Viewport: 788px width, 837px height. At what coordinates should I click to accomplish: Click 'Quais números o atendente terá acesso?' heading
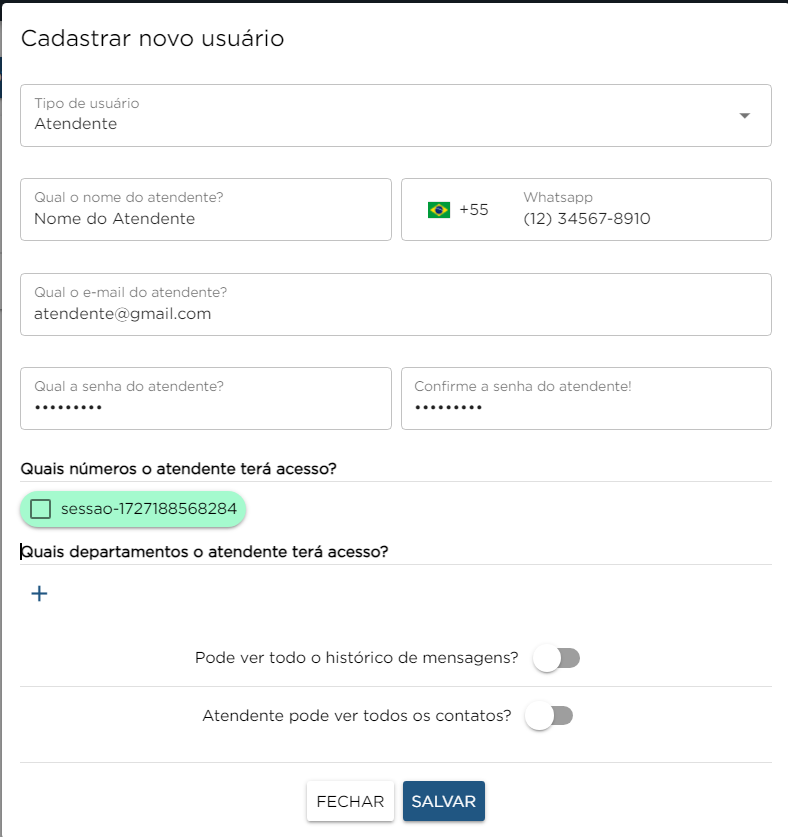point(193,468)
